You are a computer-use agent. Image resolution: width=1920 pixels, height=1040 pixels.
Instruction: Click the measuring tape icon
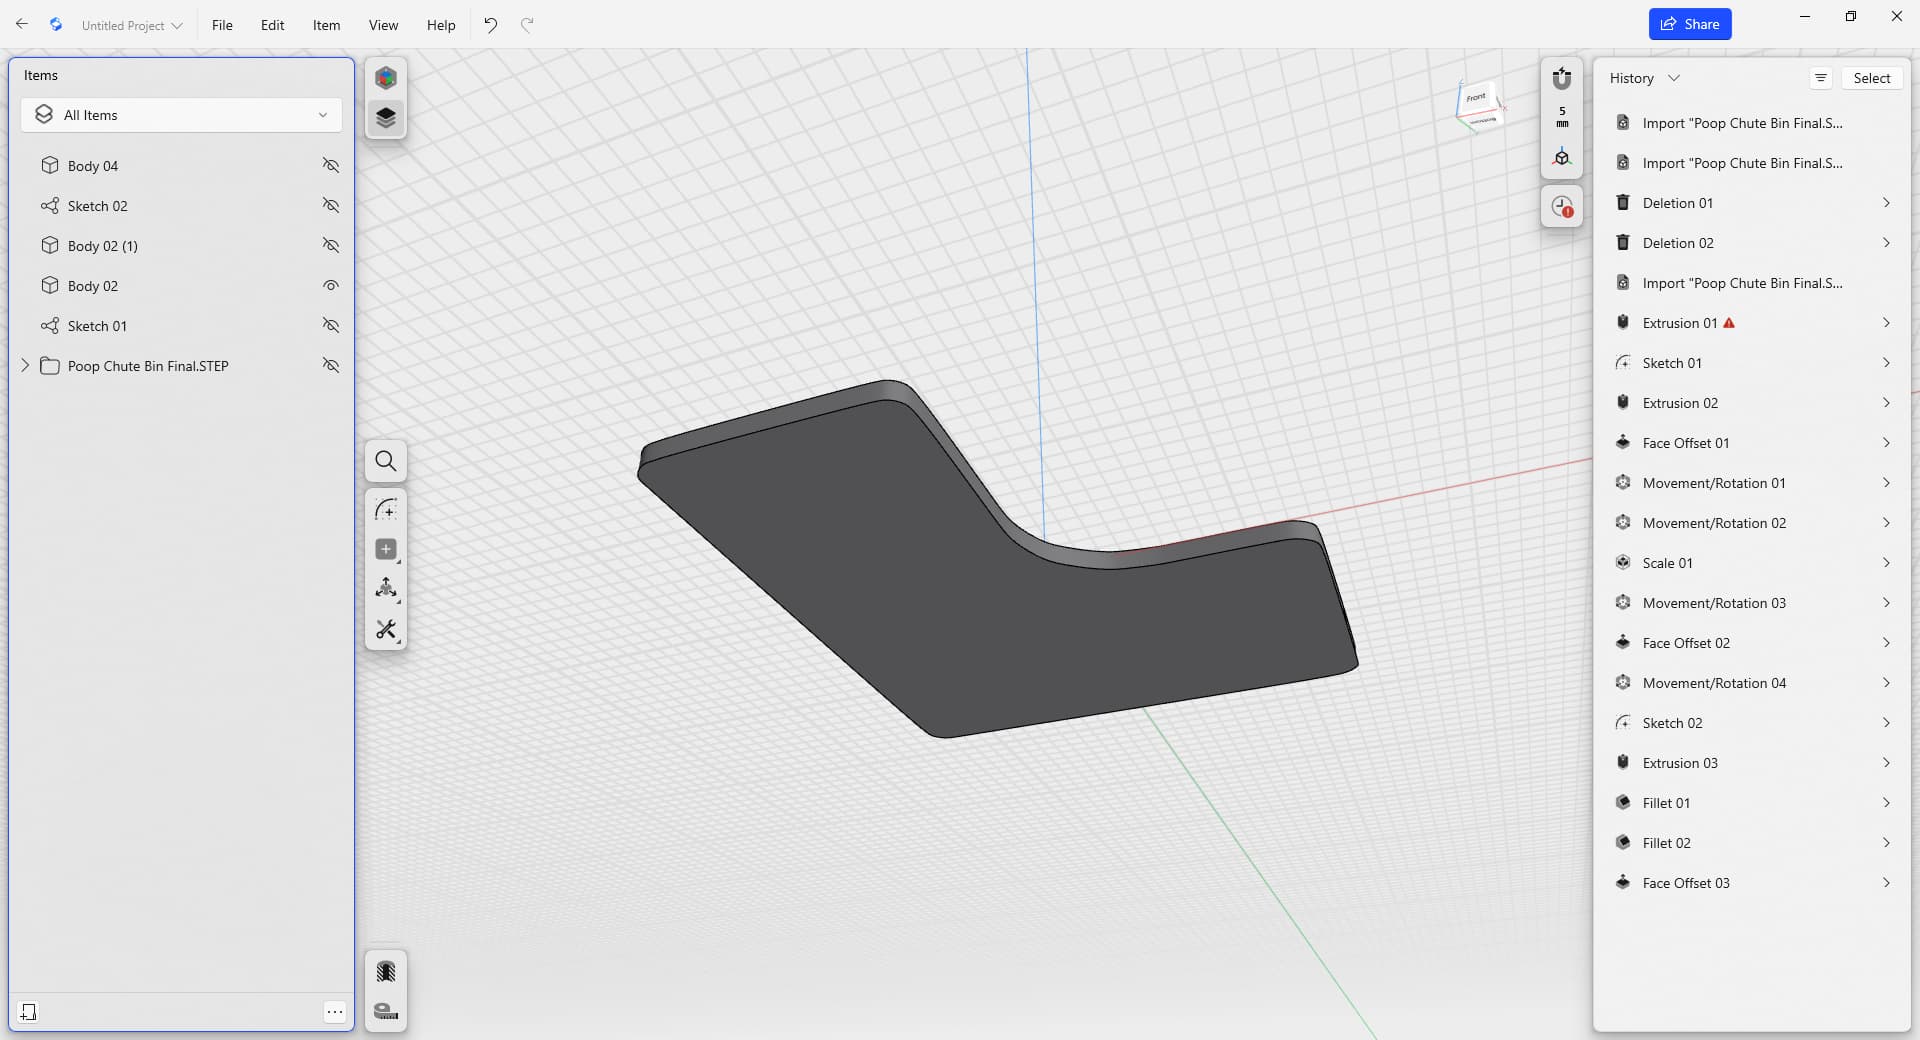point(386,1011)
